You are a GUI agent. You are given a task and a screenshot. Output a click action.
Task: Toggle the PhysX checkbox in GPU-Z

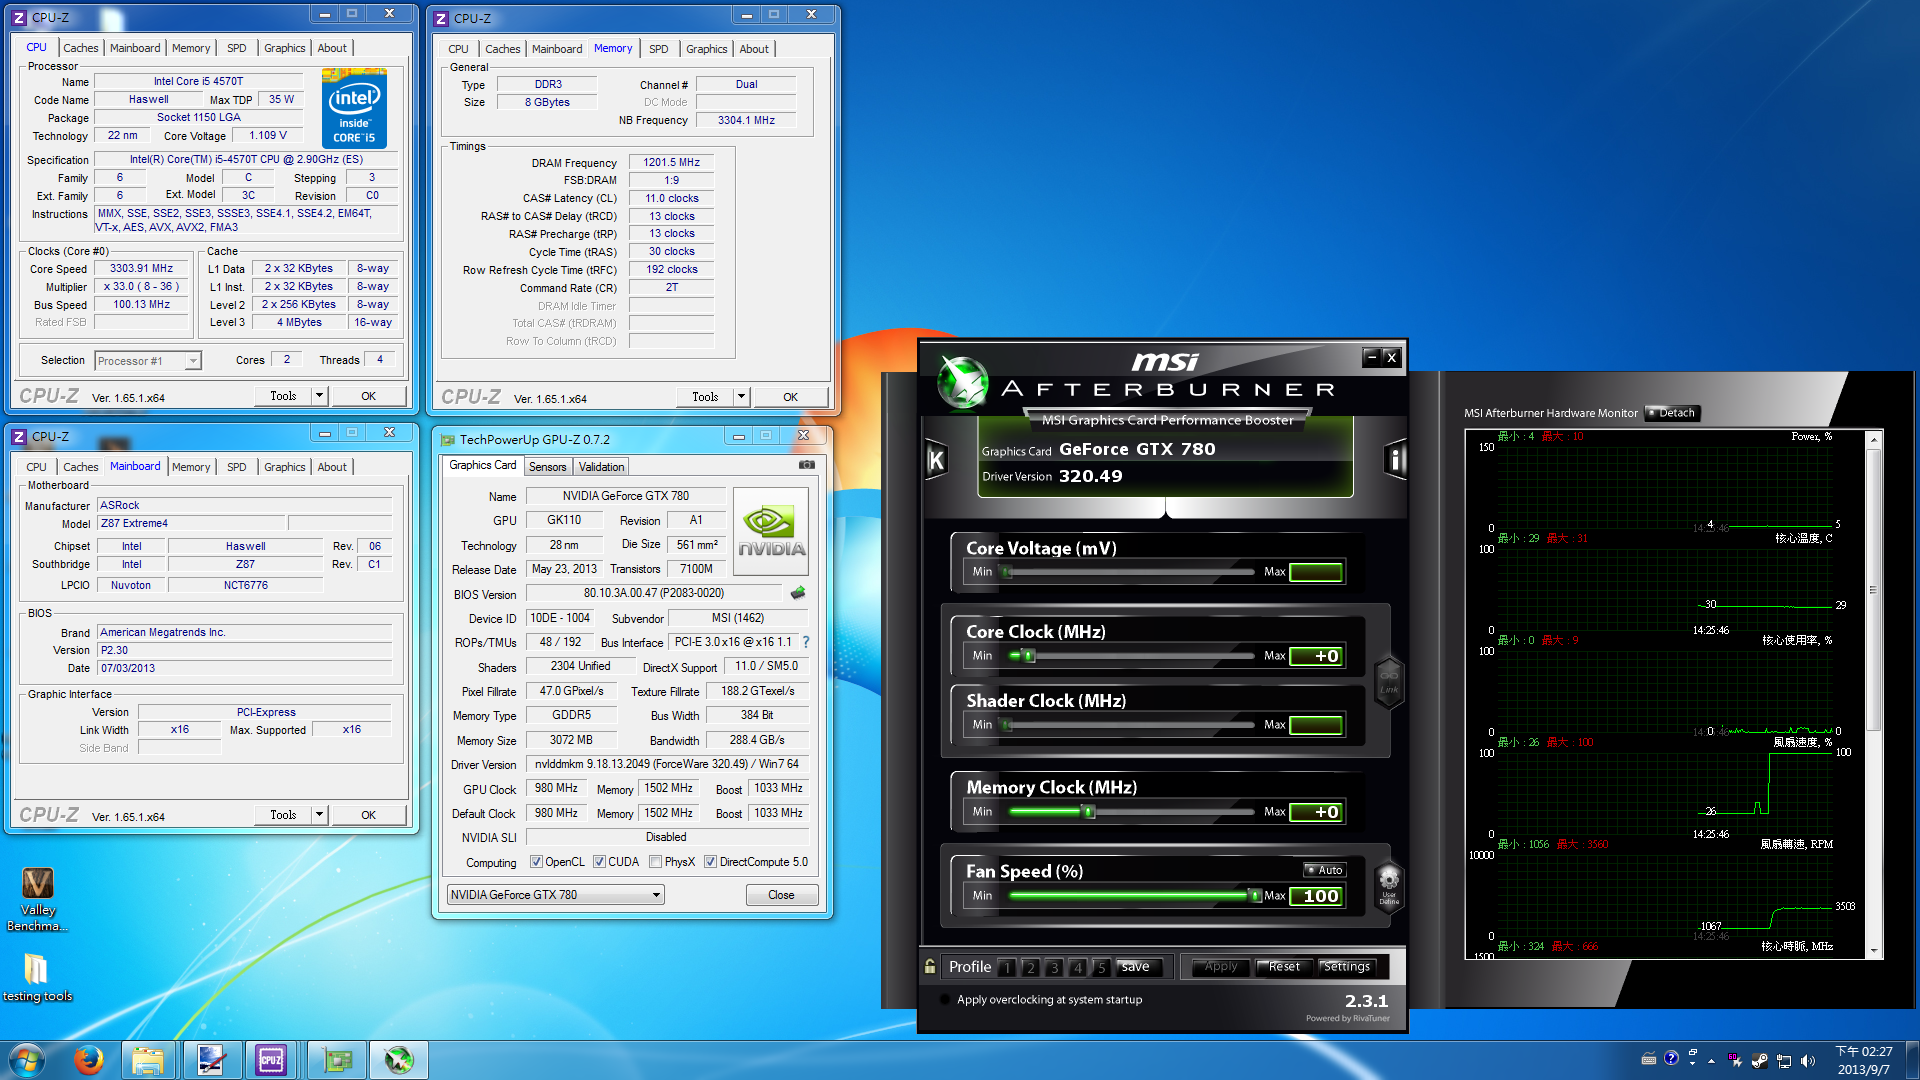click(x=655, y=862)
